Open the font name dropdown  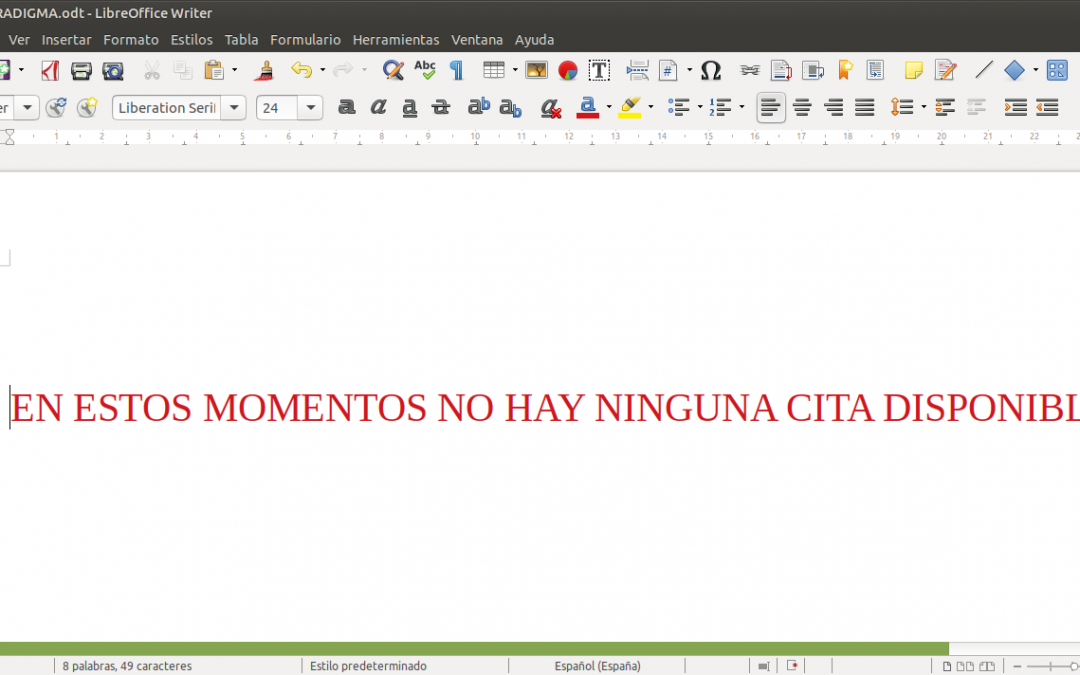point(233,107)
